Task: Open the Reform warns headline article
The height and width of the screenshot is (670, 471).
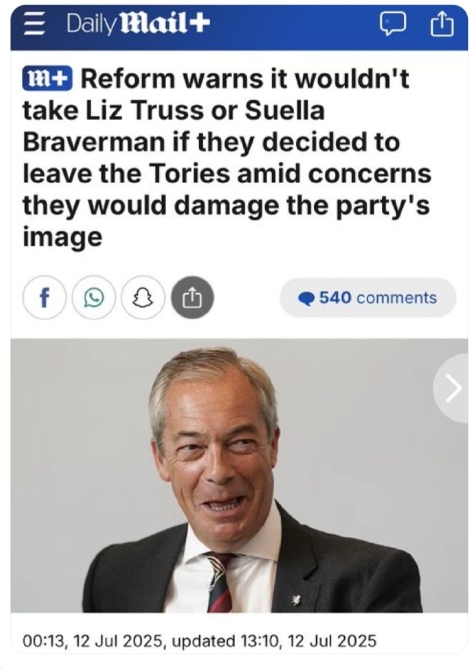Action: click(227, 158)
